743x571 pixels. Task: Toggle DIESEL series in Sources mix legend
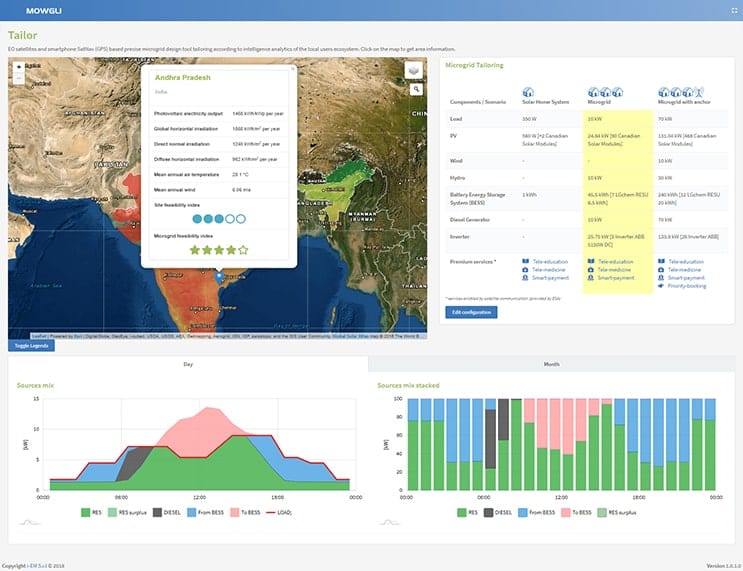(x=166, y=512)
